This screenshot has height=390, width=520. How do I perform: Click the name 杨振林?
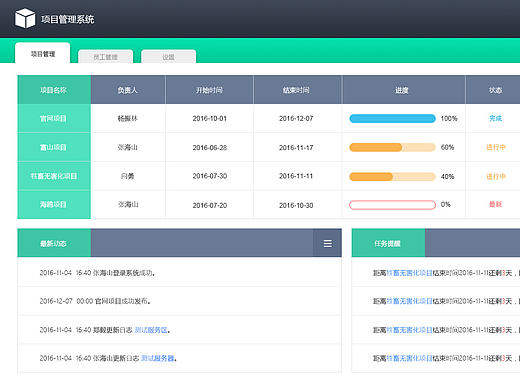[128, 118]
